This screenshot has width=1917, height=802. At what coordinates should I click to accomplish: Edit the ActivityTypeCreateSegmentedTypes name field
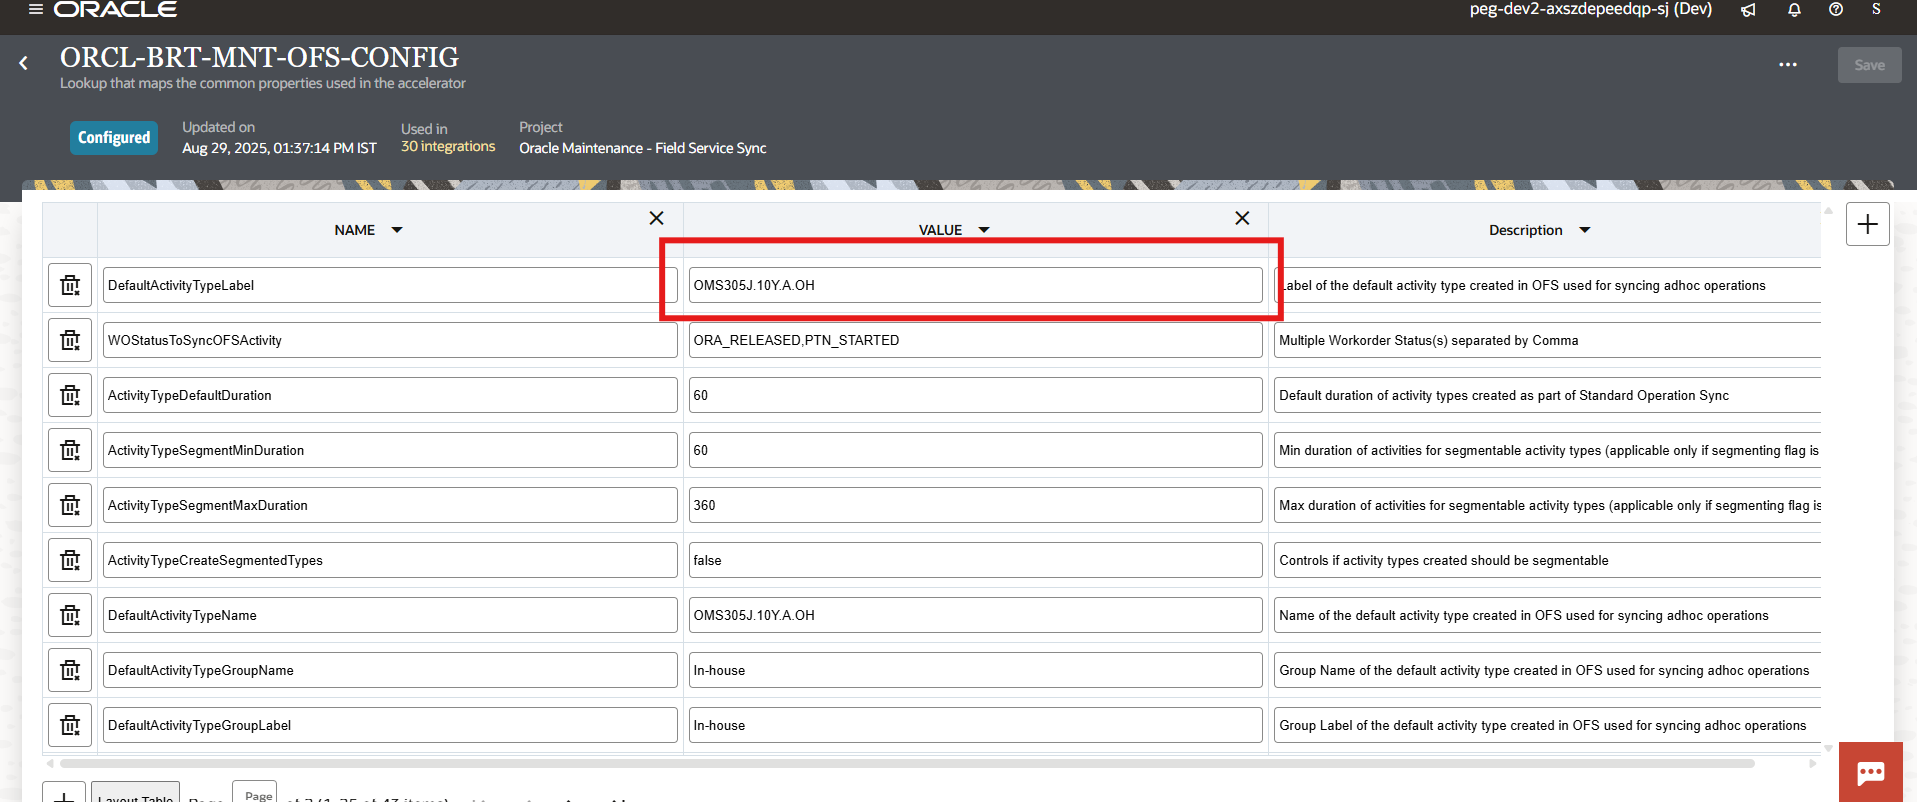[390, 560]
